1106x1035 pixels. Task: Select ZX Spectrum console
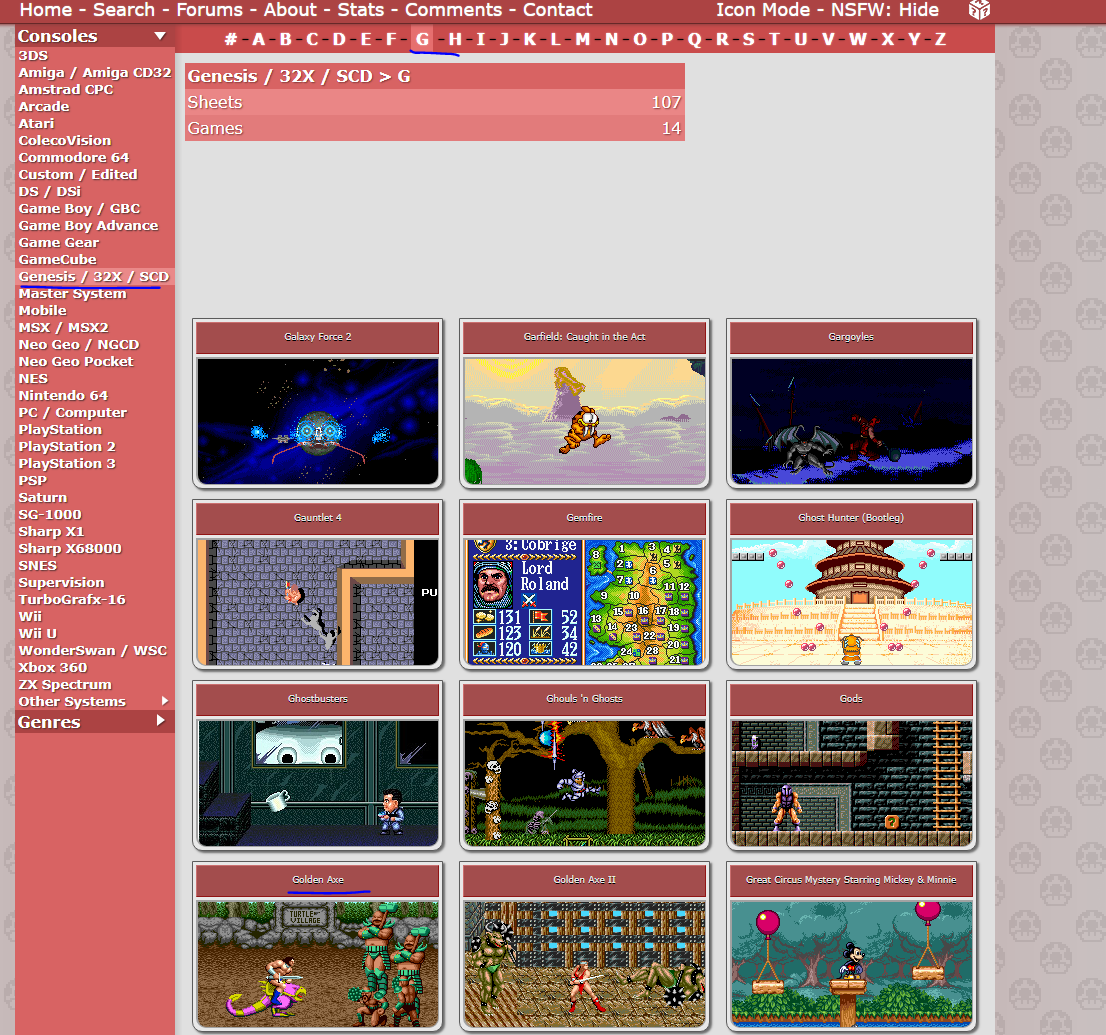(x=65, y=684)
